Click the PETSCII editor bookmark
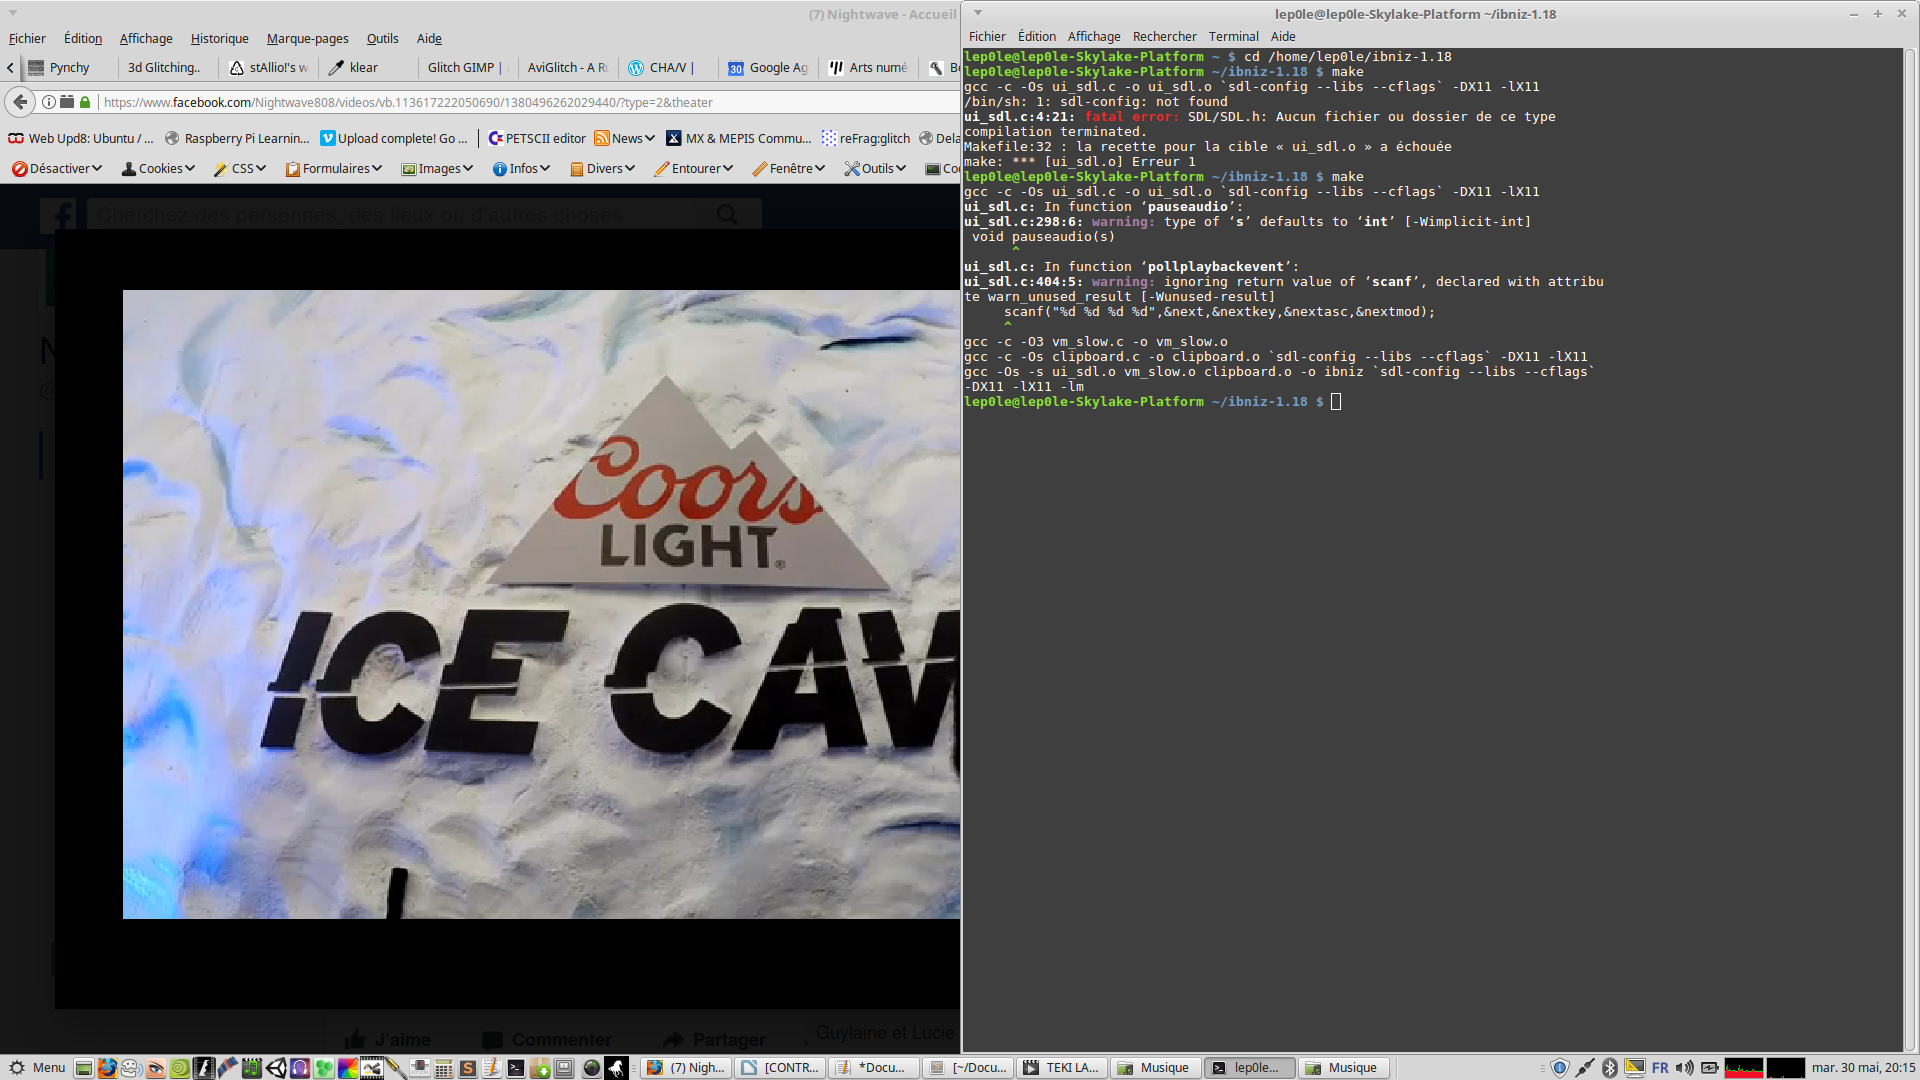1920x1080 pixels. pos(537,139)
